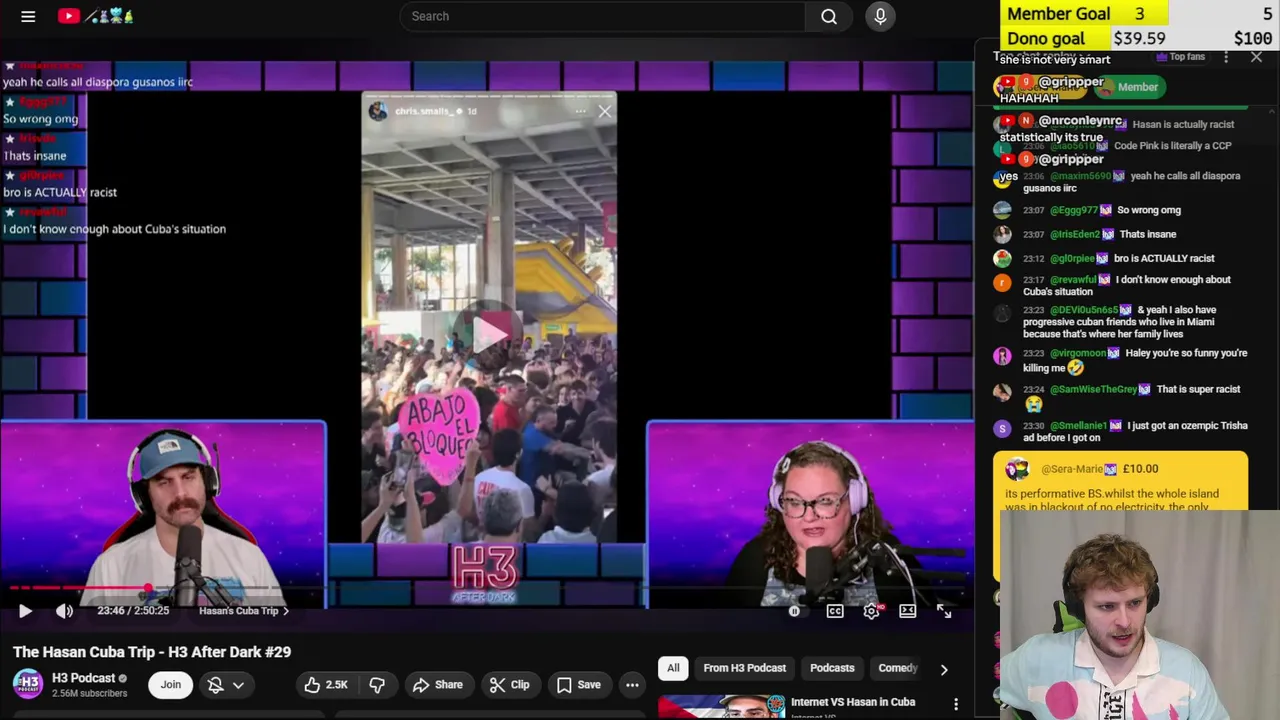The width and height of the screenshot is (1280, 720).
Task: Save the video to a playlist
Action: tap(579, 685)
